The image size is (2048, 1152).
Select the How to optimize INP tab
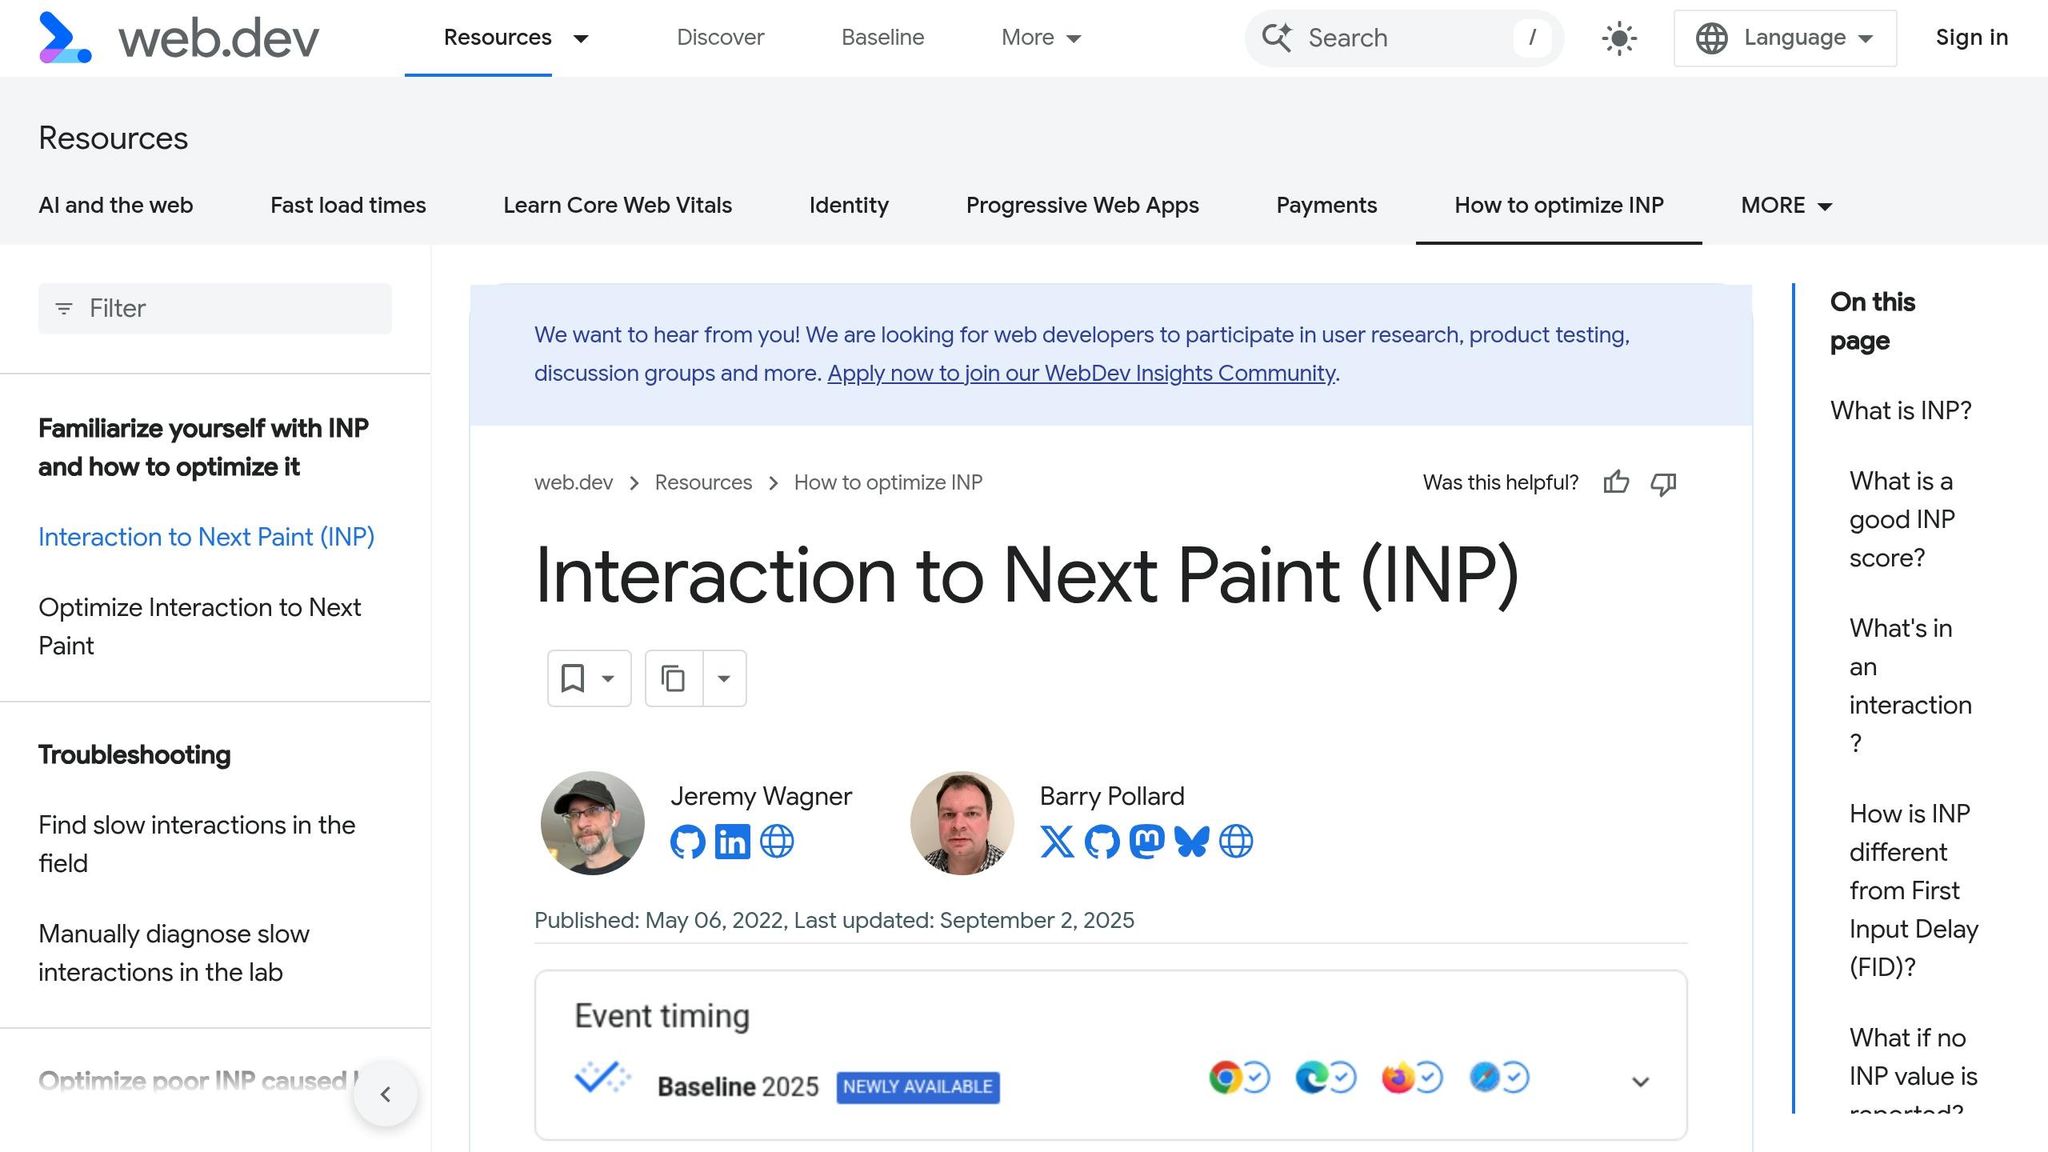[1559, 205]
